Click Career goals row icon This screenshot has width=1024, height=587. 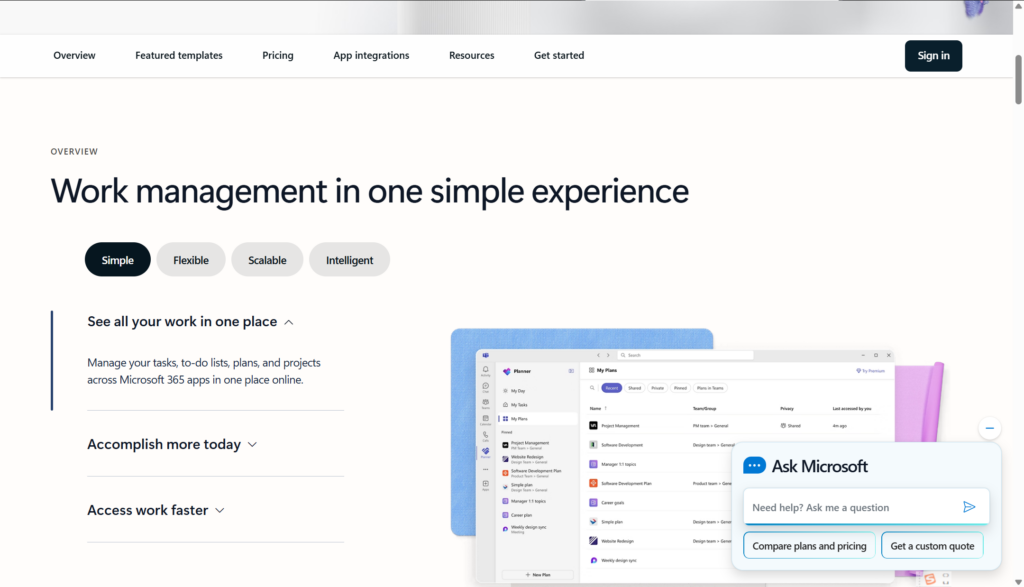pyautogui.click(x=593, y=503)
